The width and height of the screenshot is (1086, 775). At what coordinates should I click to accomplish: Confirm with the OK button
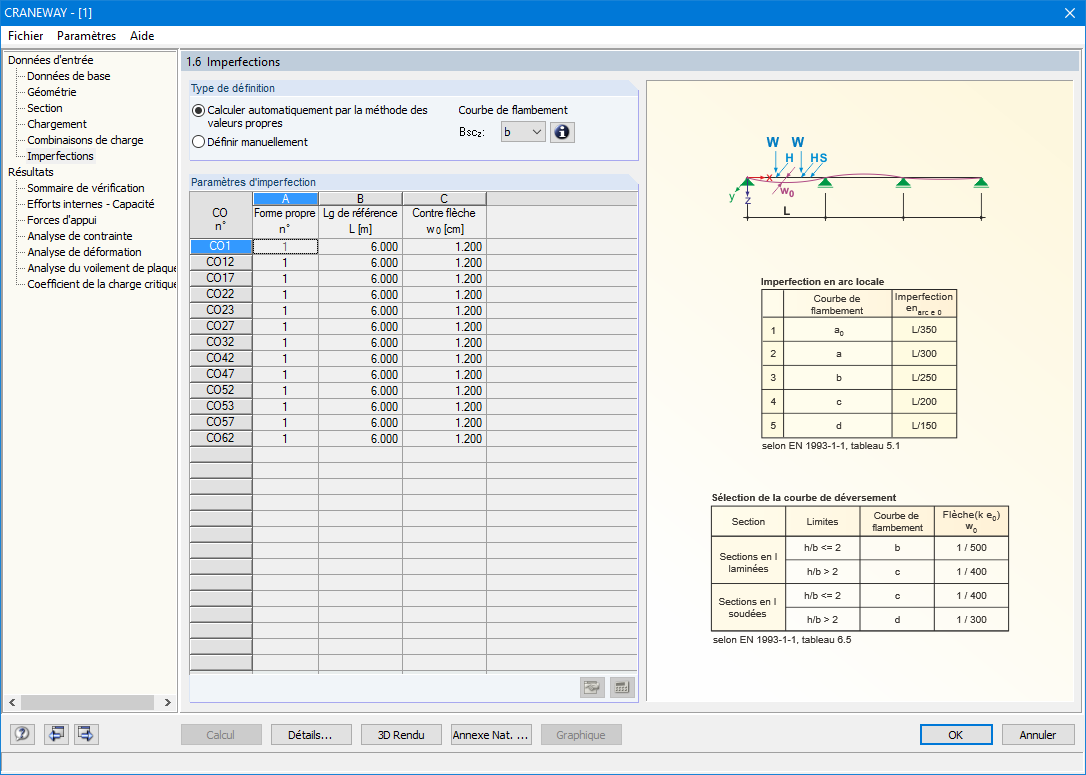tap(956, 735)
